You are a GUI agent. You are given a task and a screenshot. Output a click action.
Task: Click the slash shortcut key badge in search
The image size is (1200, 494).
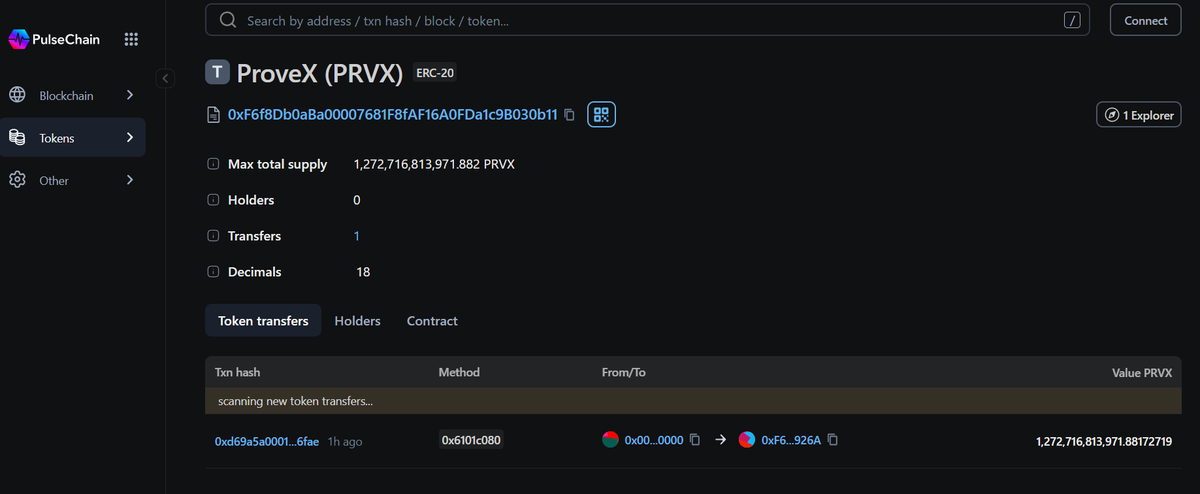[1072, 20]
